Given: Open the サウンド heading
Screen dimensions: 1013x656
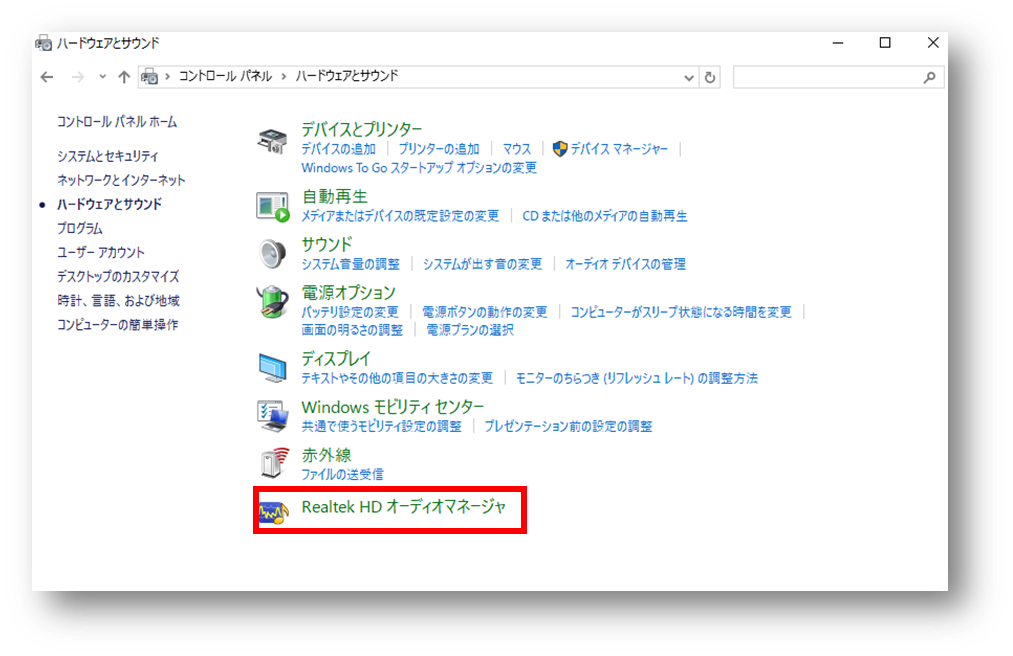Looking at the screenshot, I should click(x=327, y=244).
